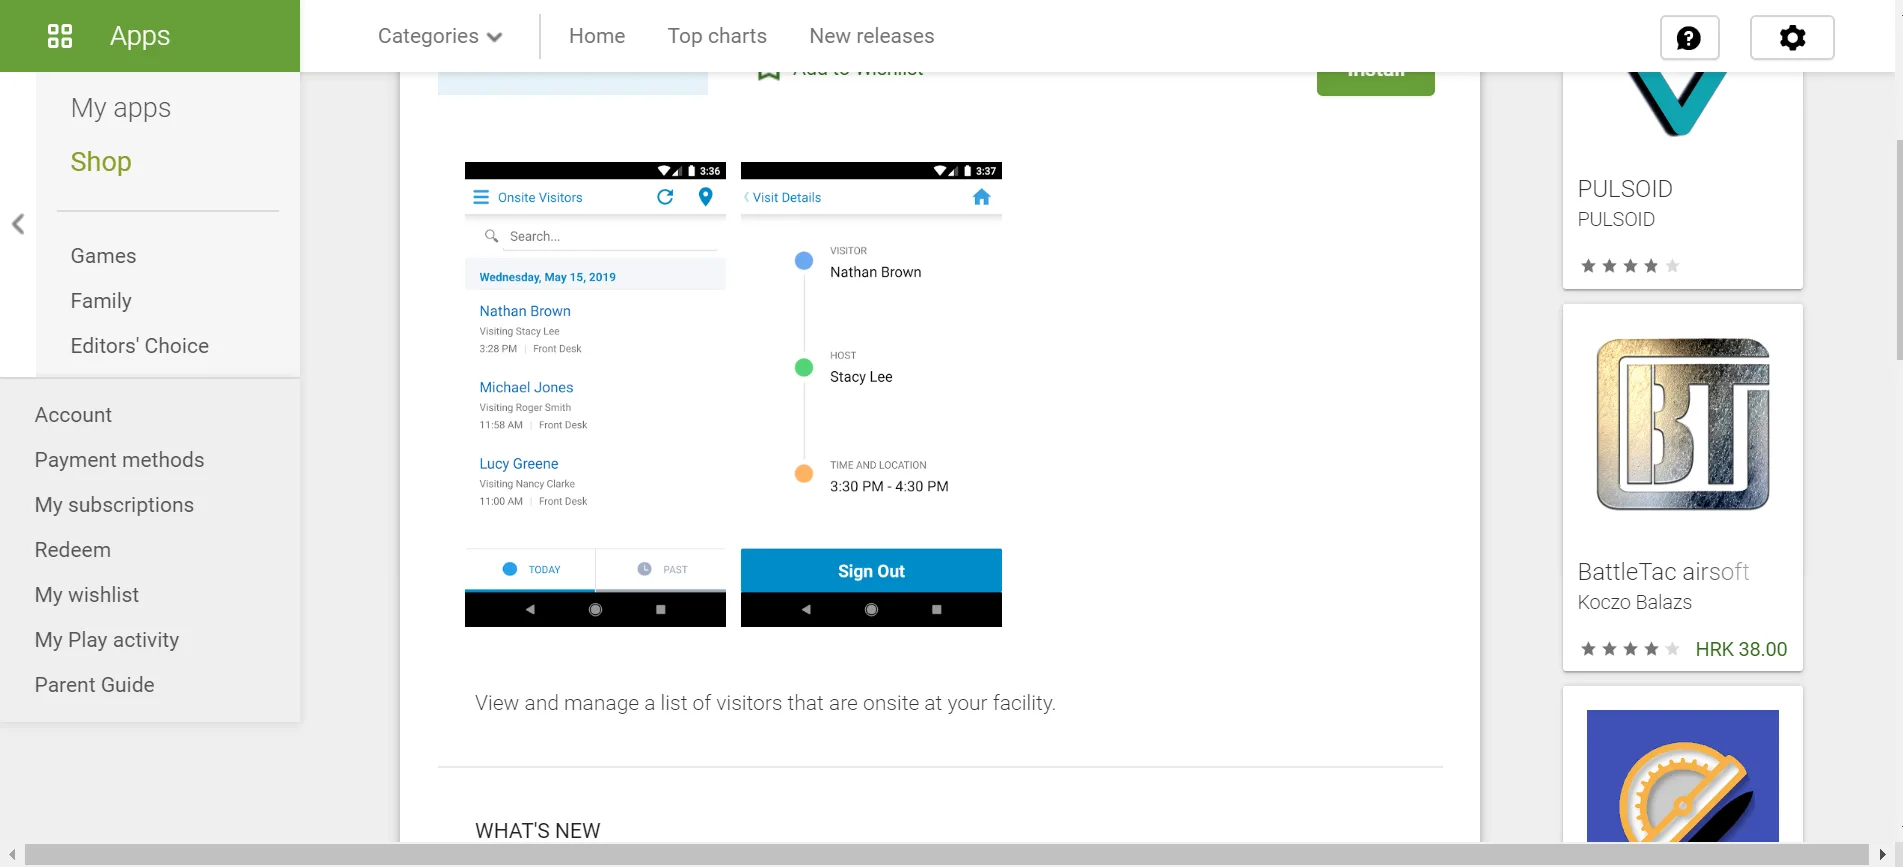1903x867 pixels.
Task: Click the WHAT'S NEW heading
Action: click(x=538, y=831)
